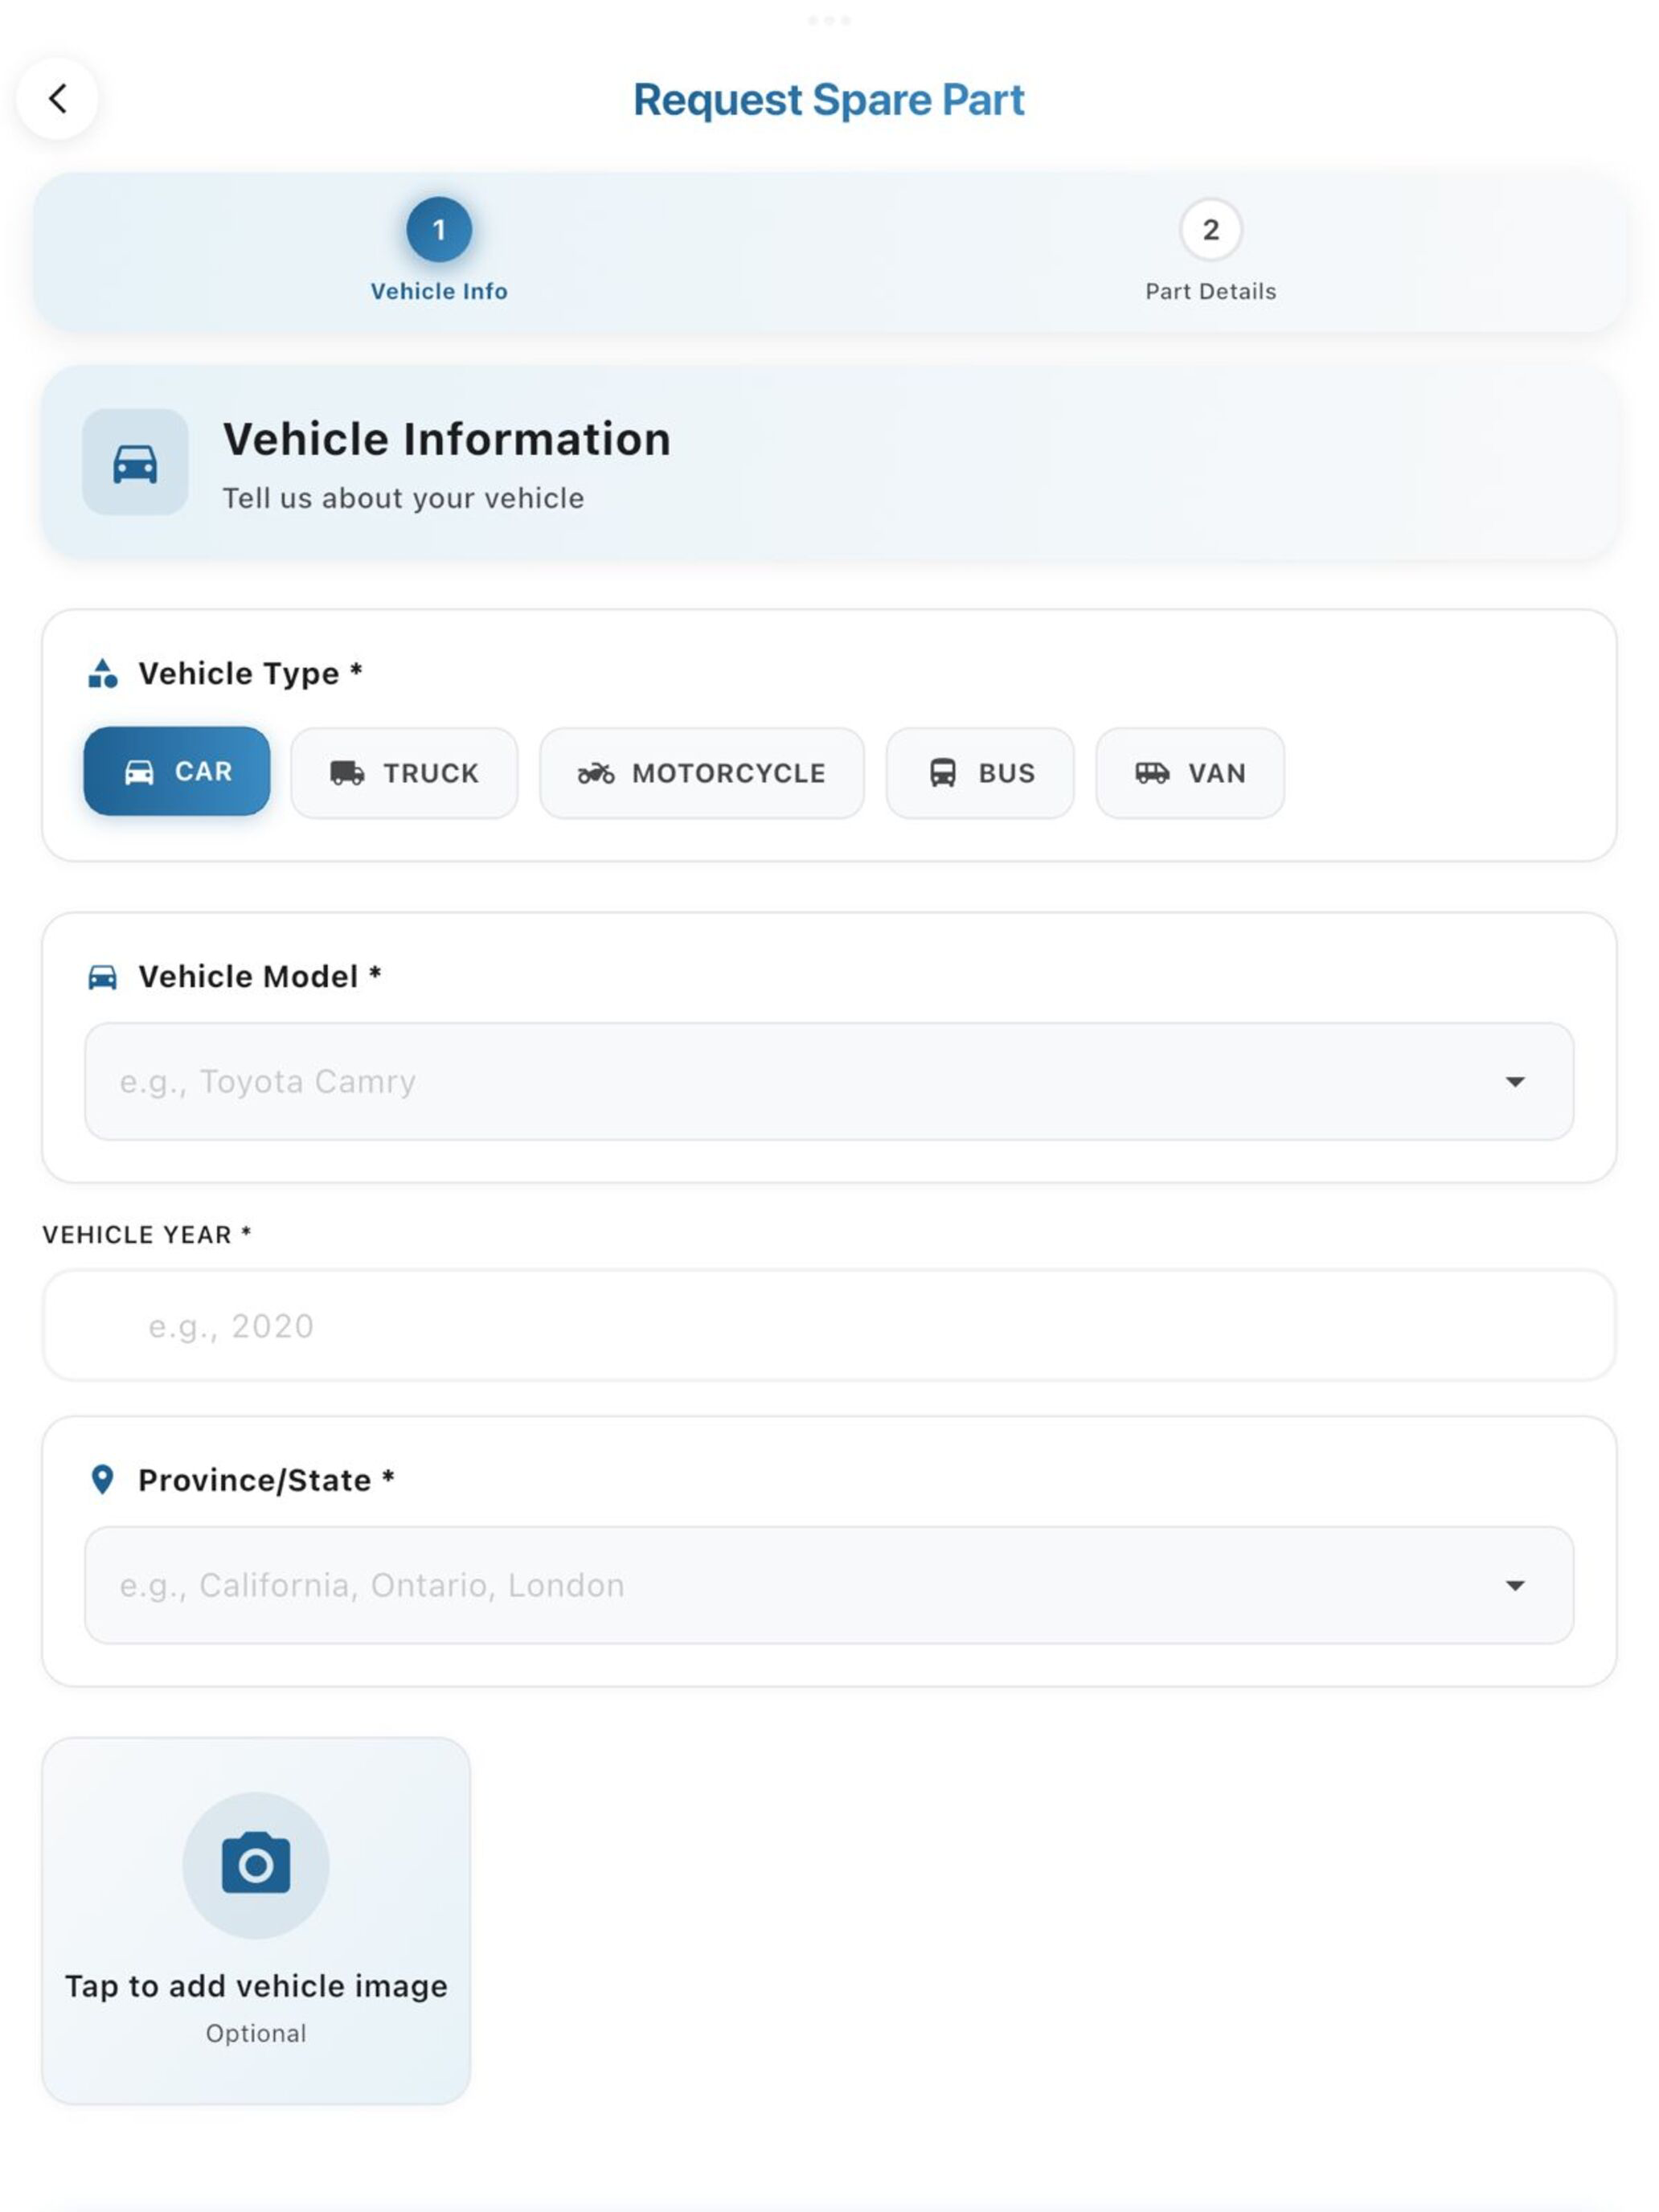Click the 'Optional' label under image upload
1659x2212 pixels.
pos(256,2033)
